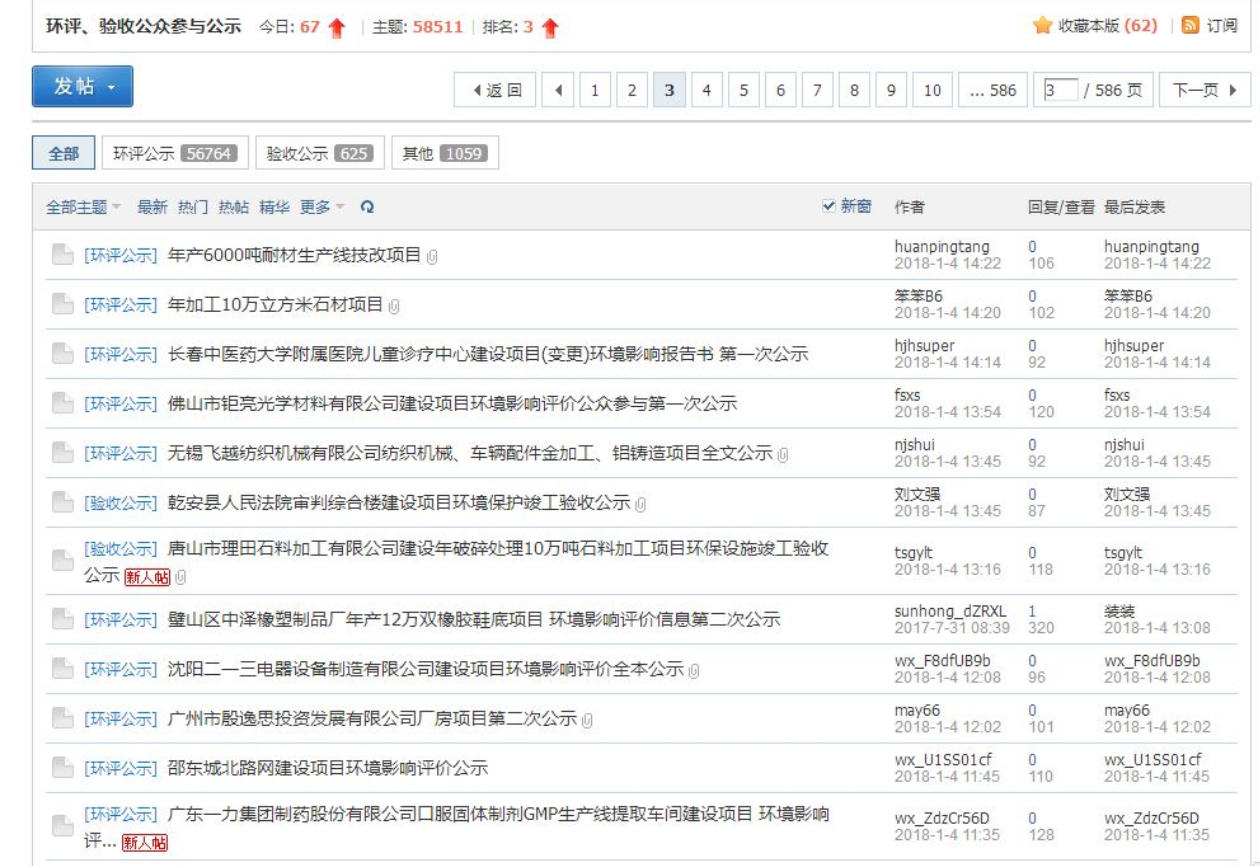Viewport: 1260px width, 866px height.
Task: Toggle the 新窗 checkbox
Action: 828,206
